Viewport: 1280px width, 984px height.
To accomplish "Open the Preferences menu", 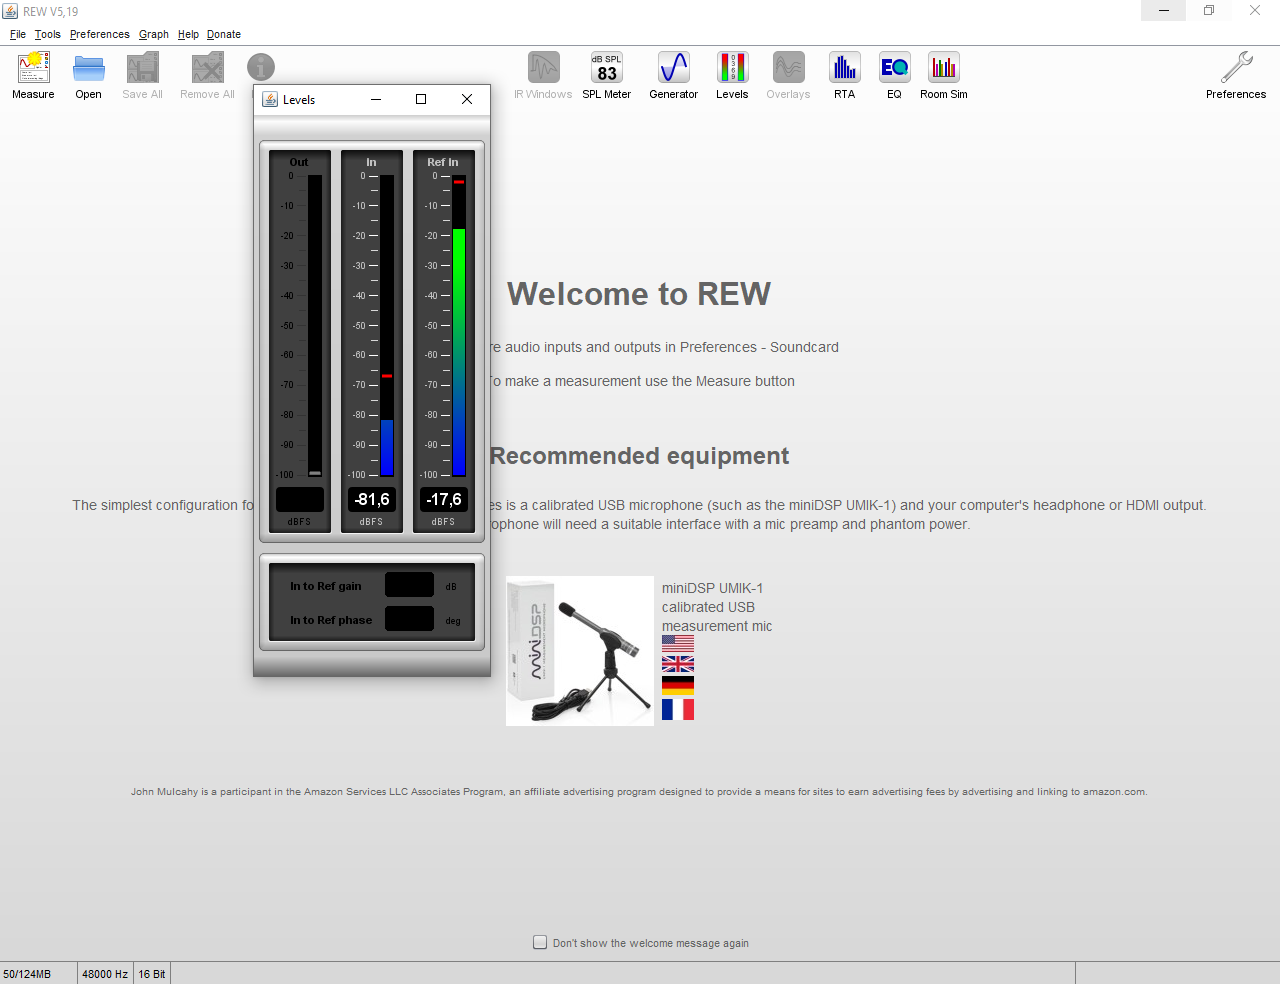I will coord(100,34).
